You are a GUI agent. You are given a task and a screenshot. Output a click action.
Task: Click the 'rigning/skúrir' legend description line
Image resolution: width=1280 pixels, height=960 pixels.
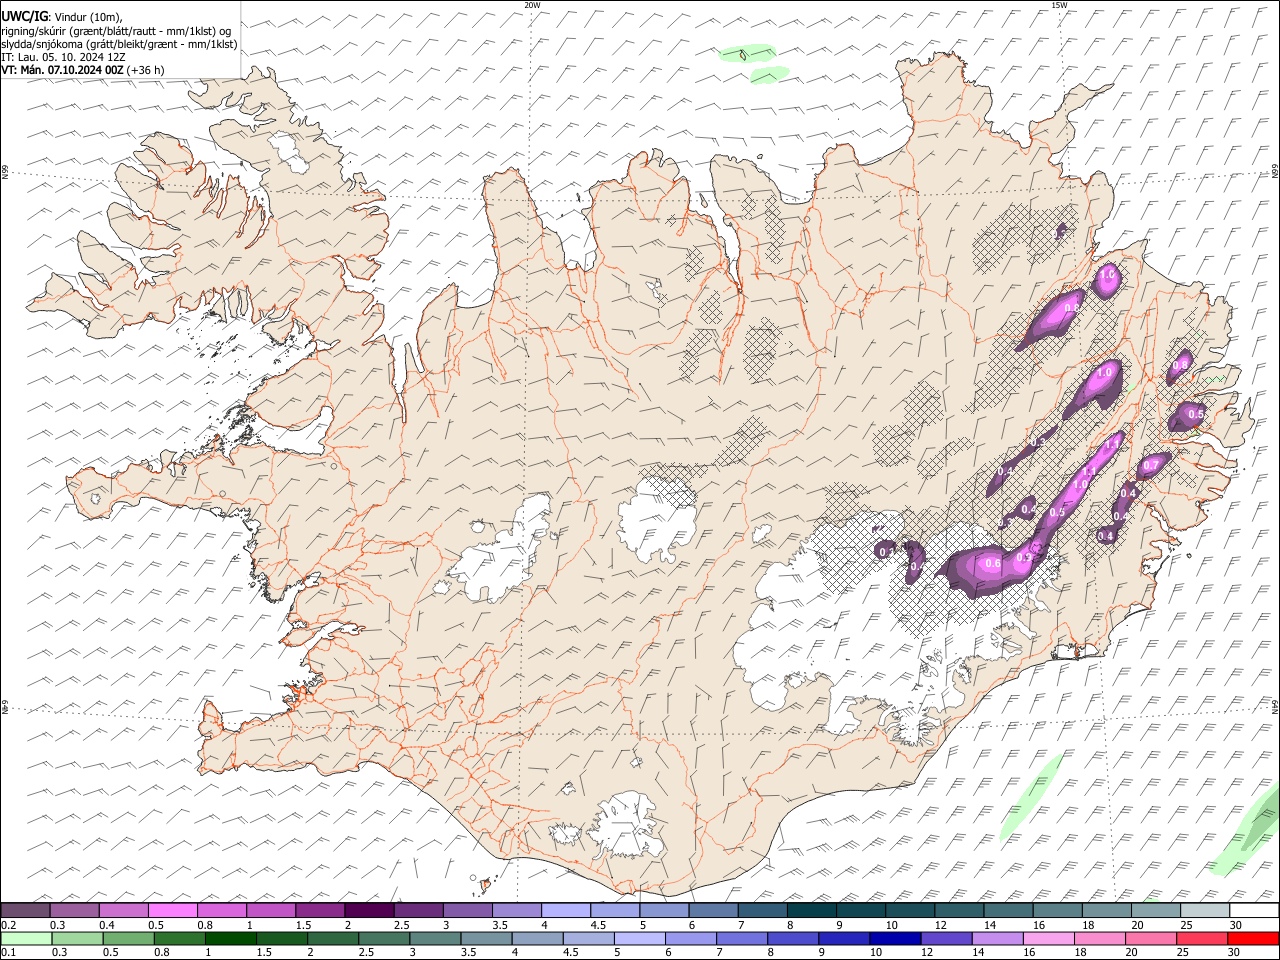pyautogui.click(x=116, y=31)
